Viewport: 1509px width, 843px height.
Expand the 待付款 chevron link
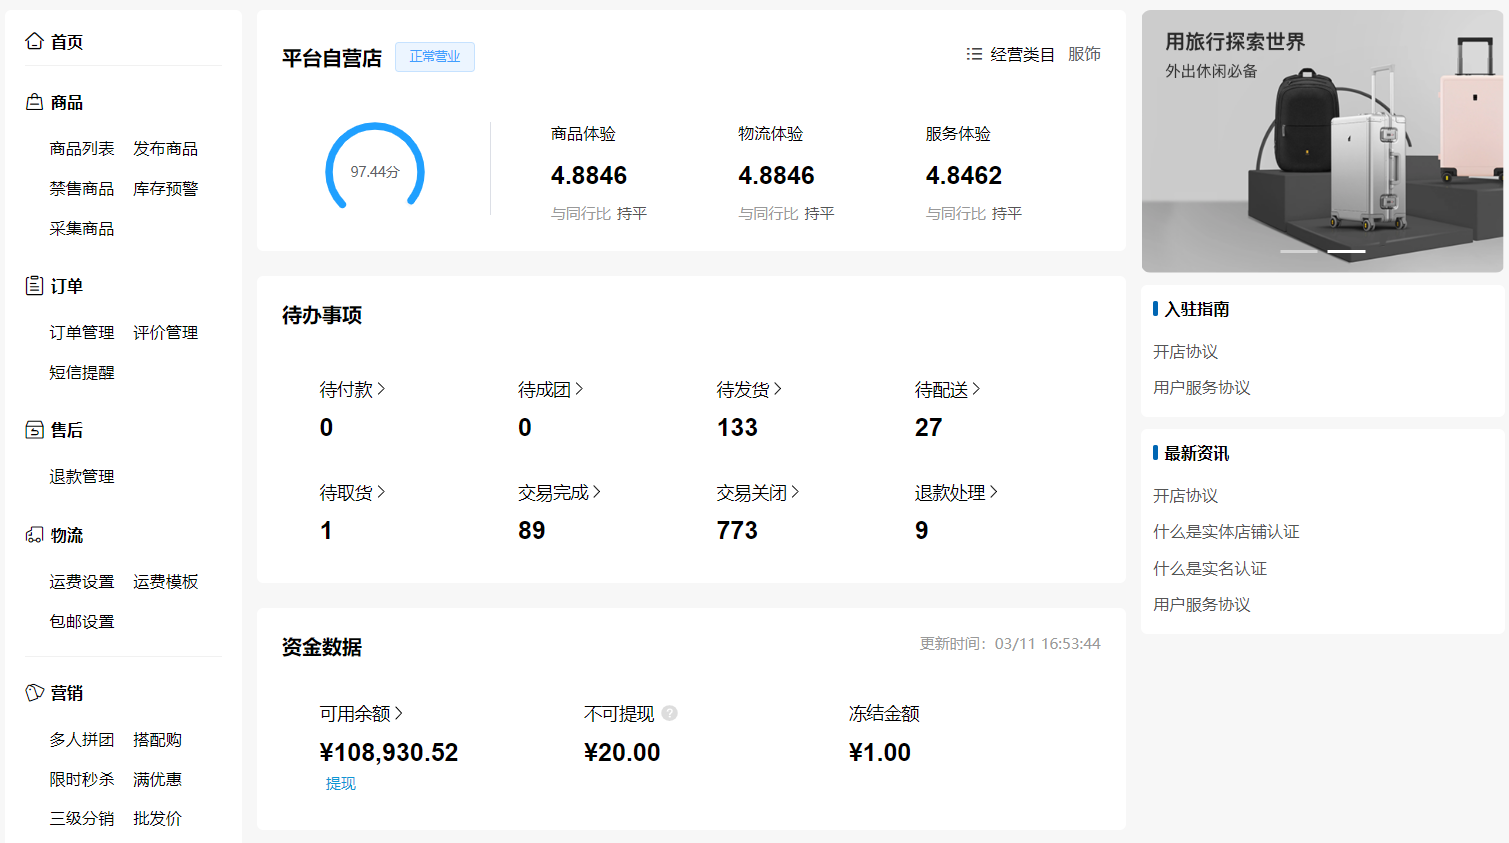click(352, 390)
